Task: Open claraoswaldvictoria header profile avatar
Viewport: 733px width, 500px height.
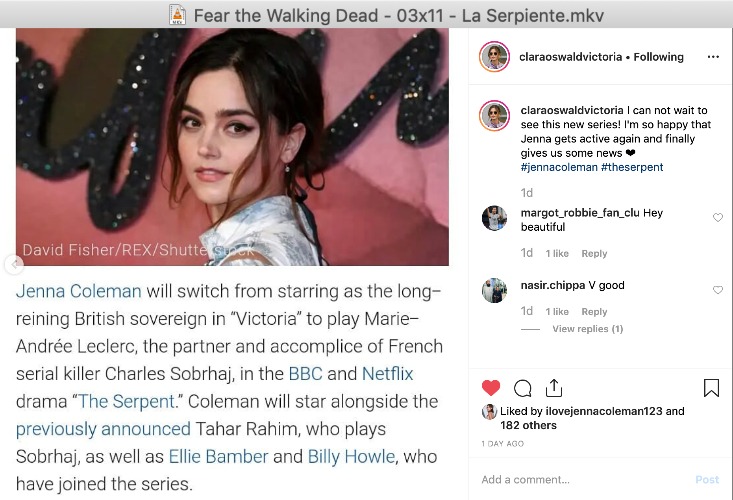Action: click(x=494, y=57)
